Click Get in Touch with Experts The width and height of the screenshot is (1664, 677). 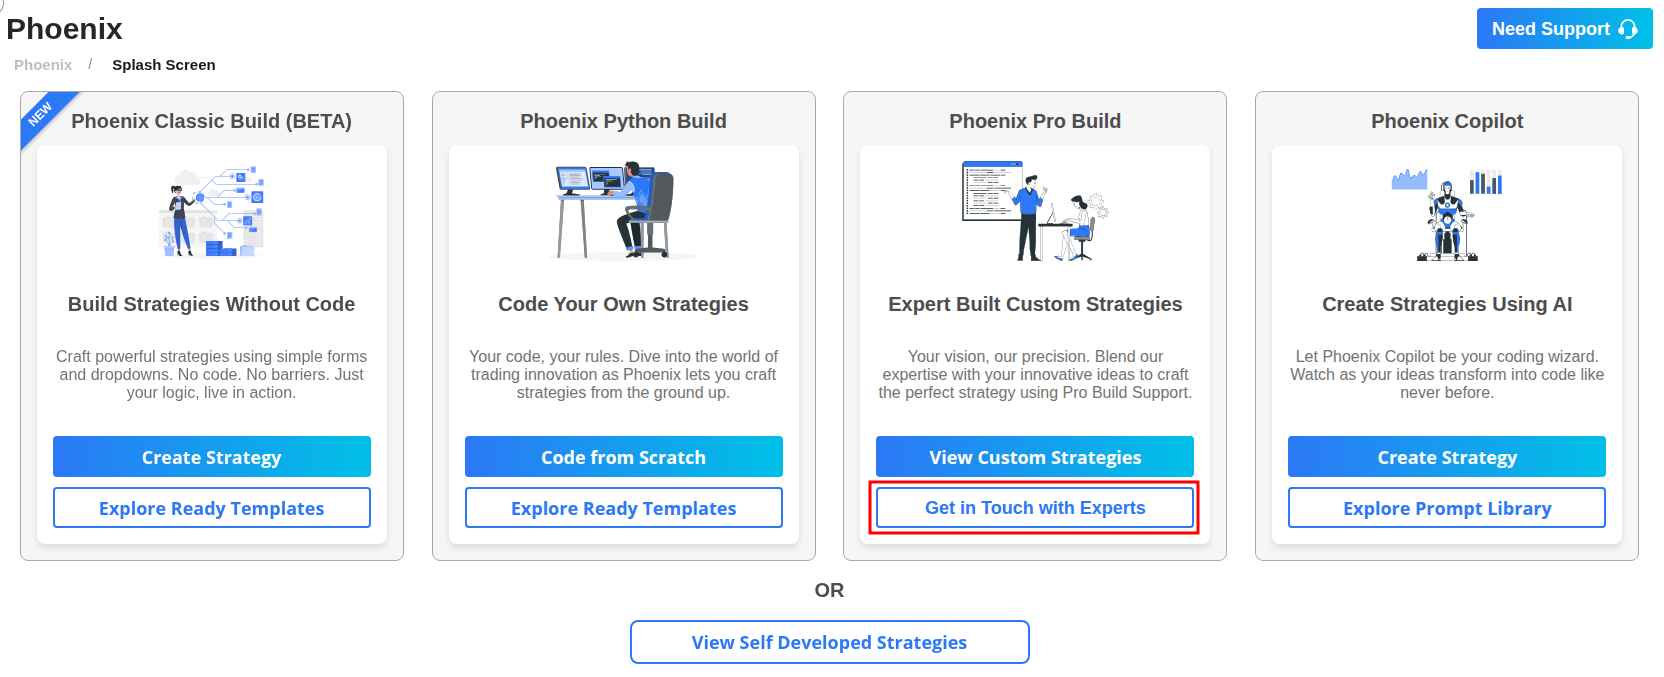[1035, 508]
